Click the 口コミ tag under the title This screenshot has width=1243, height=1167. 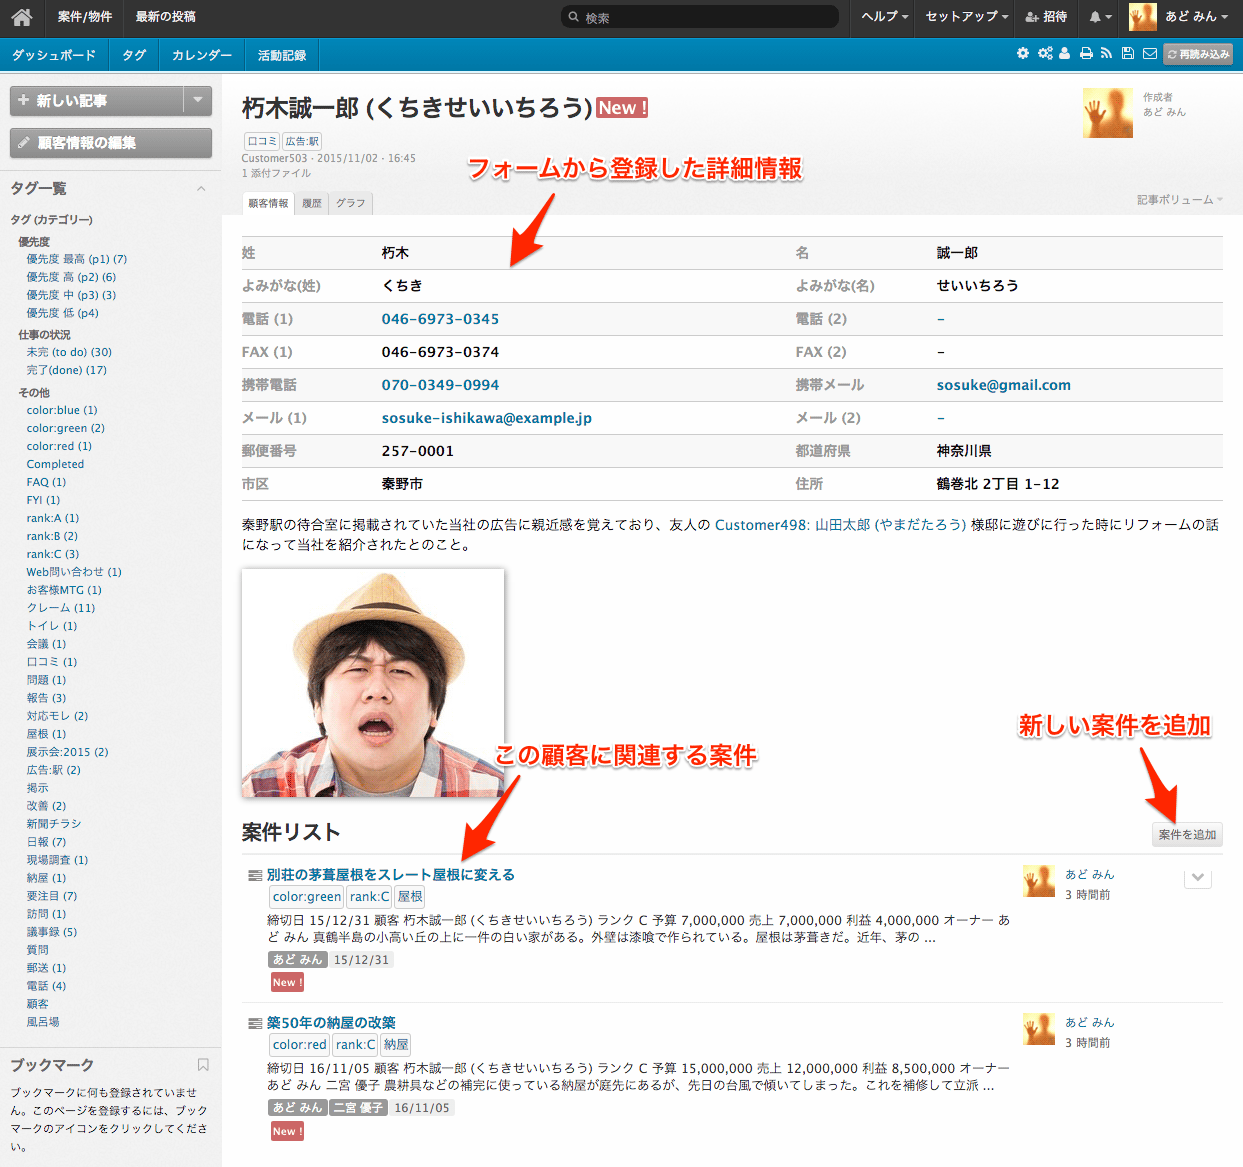coord(262,141)
